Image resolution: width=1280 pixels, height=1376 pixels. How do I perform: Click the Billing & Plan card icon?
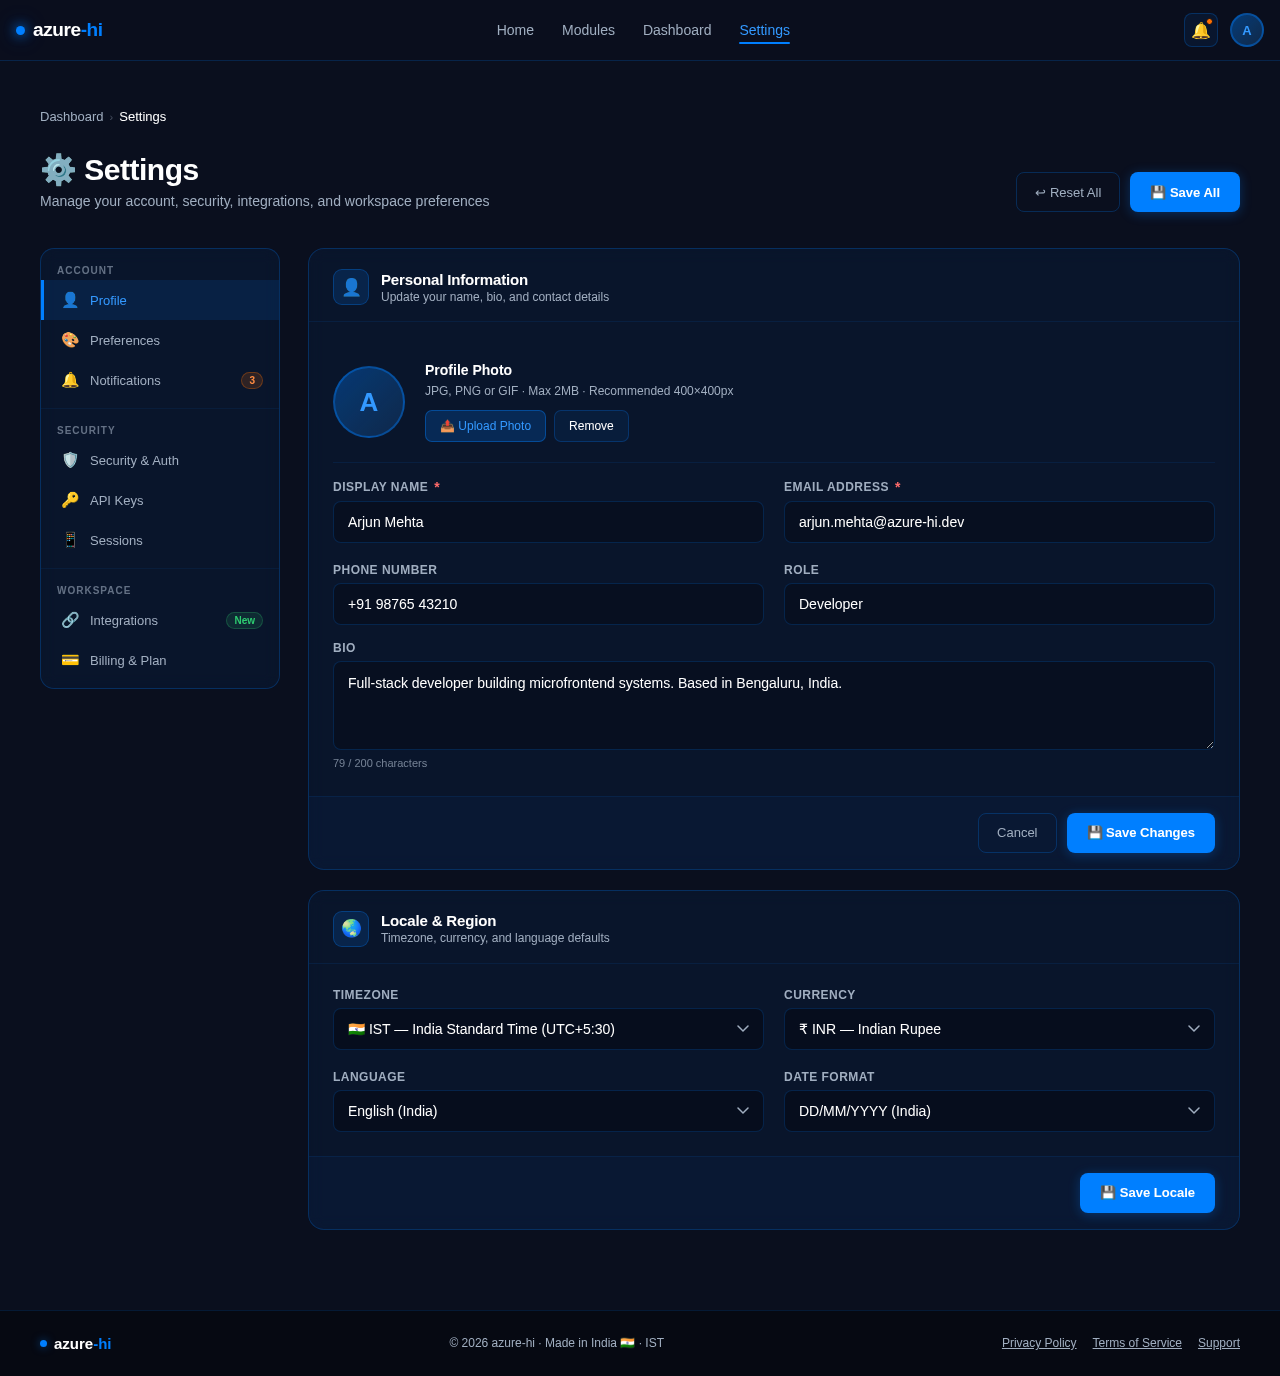[x=70, y=660]
